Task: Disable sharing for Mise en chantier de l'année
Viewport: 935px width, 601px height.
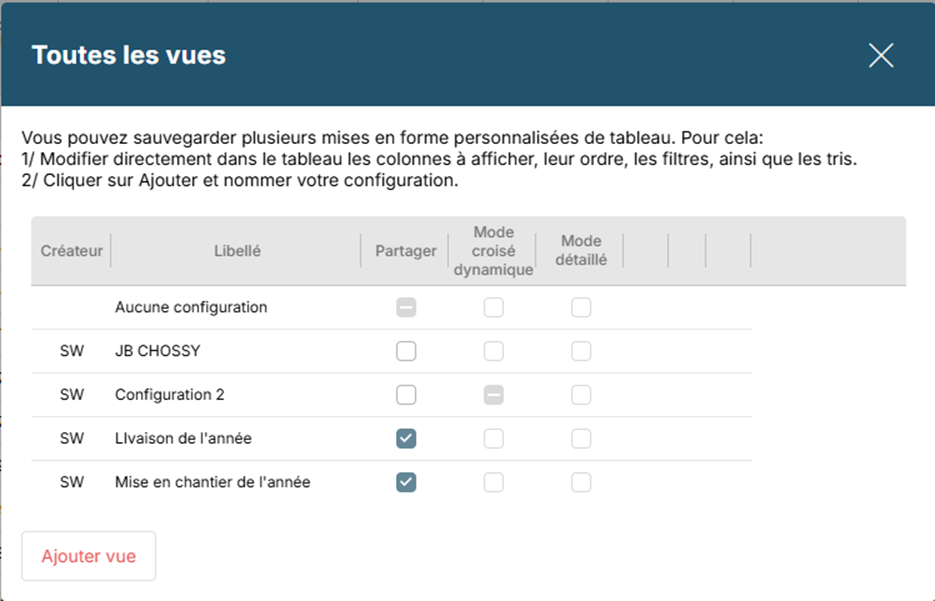Action: click(x=406, y=482)
